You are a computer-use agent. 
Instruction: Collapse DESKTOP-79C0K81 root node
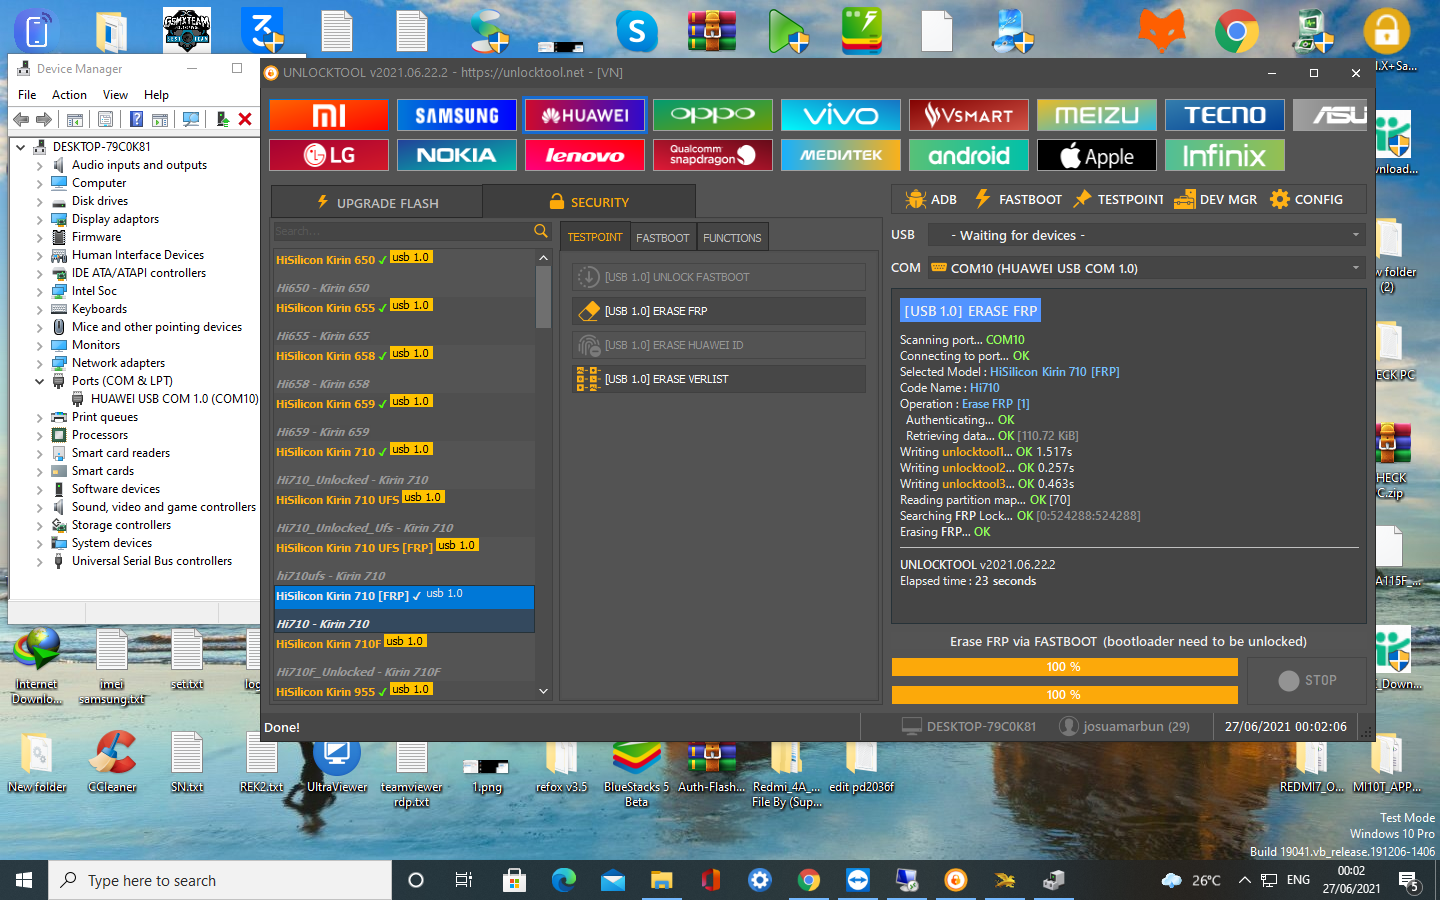(x=21, y=147)
